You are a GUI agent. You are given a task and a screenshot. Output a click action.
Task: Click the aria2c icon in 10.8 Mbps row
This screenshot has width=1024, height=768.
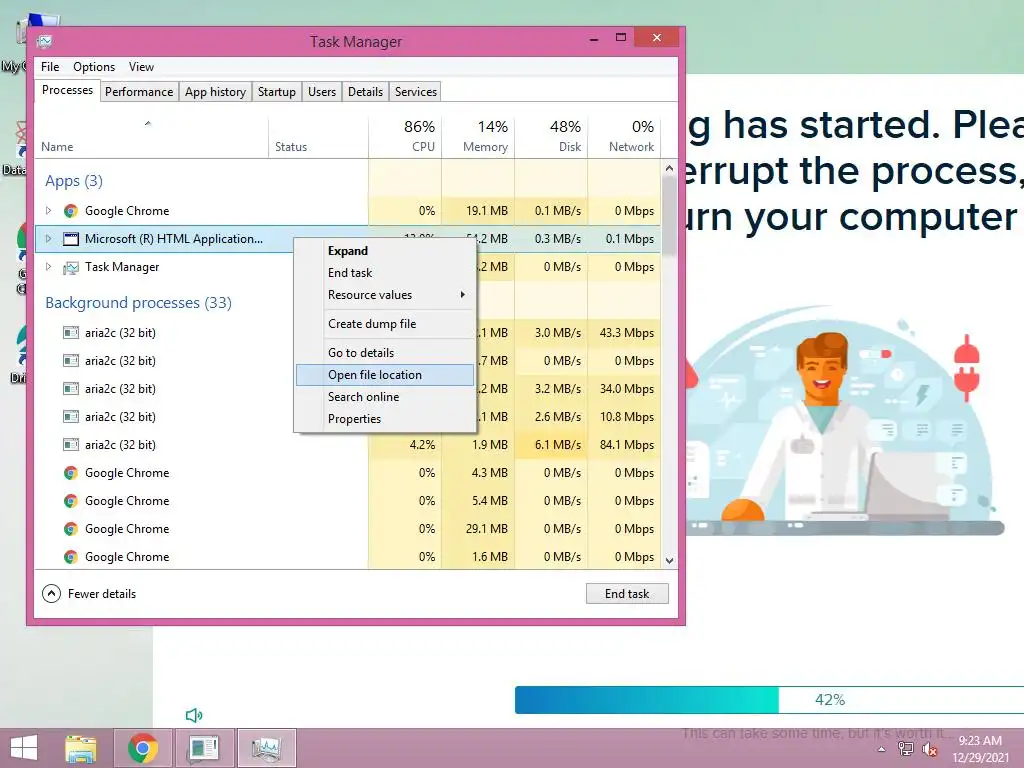(x=71, y=417)
